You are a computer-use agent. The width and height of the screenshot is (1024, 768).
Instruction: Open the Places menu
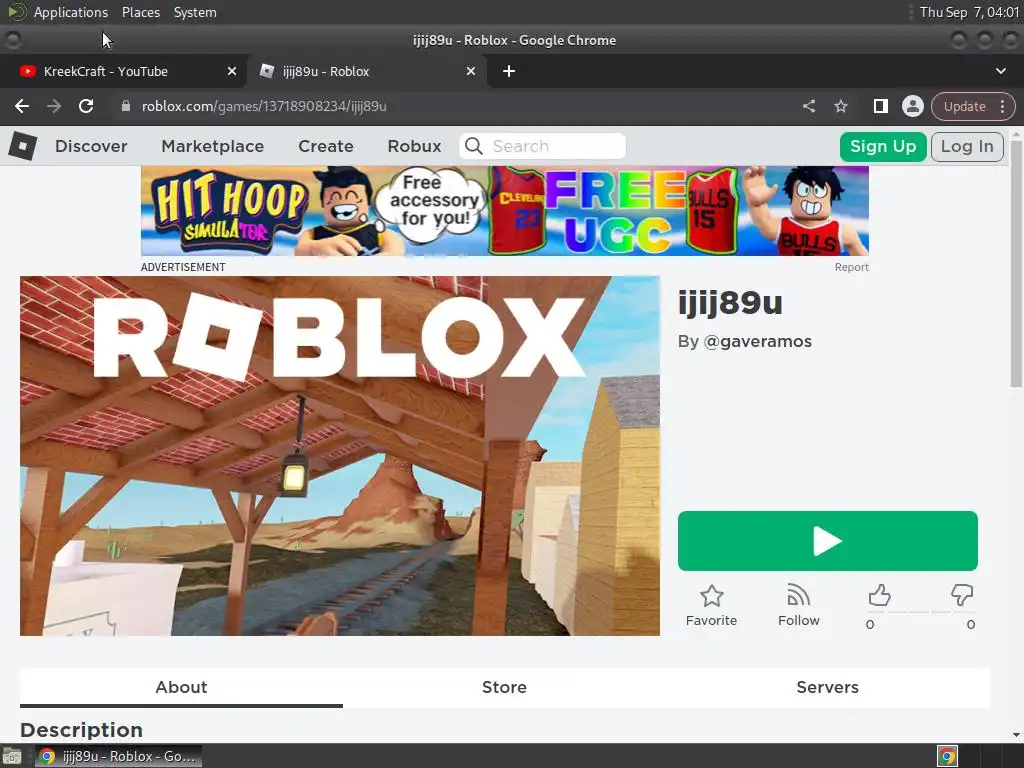click(140, 12)
